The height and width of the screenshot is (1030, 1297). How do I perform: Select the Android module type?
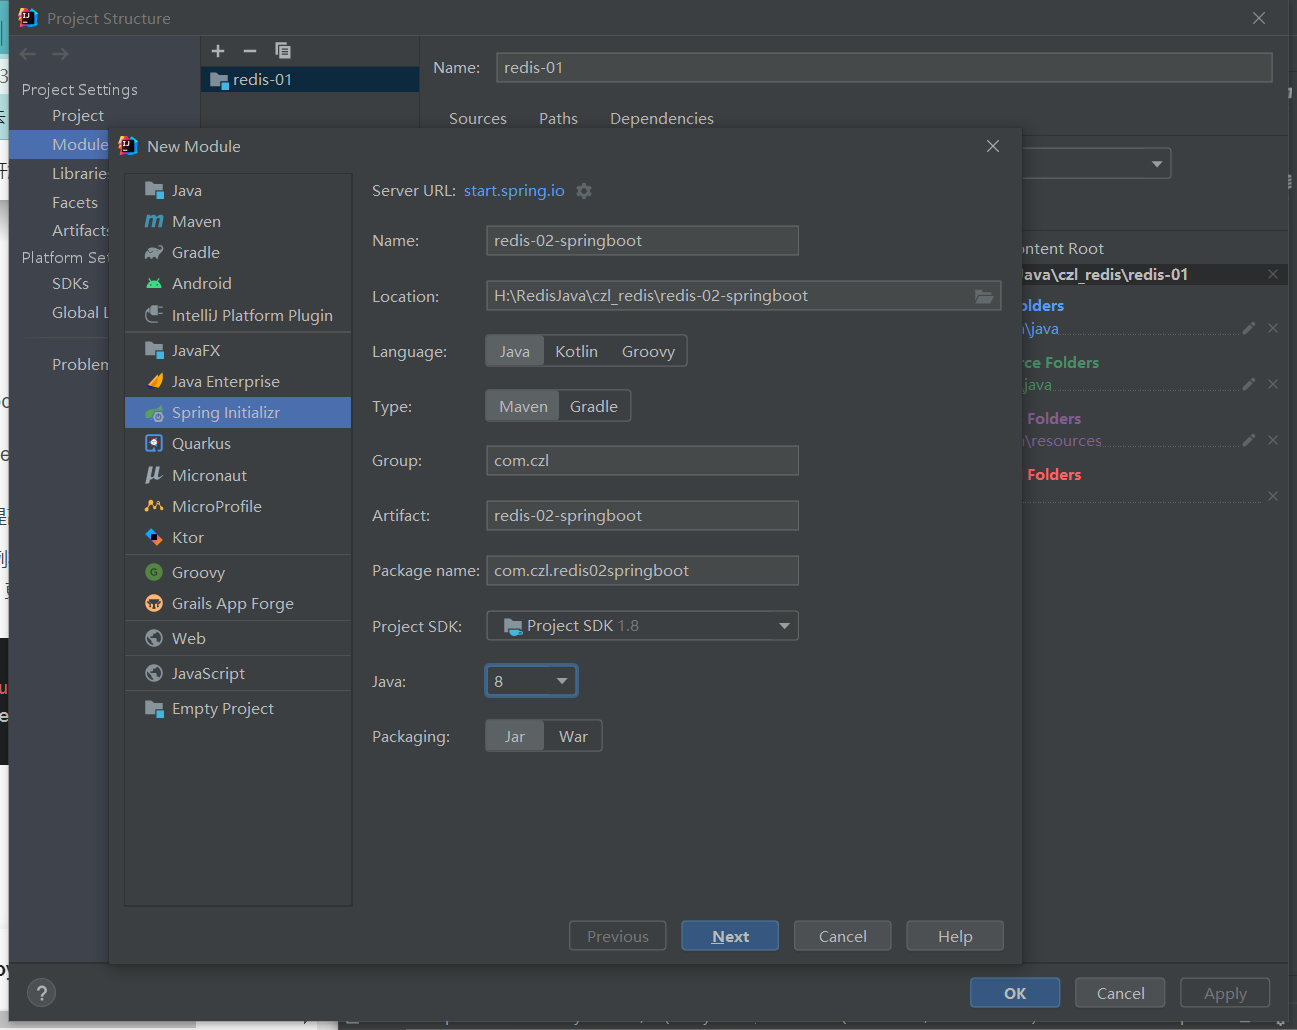point(238,283)
